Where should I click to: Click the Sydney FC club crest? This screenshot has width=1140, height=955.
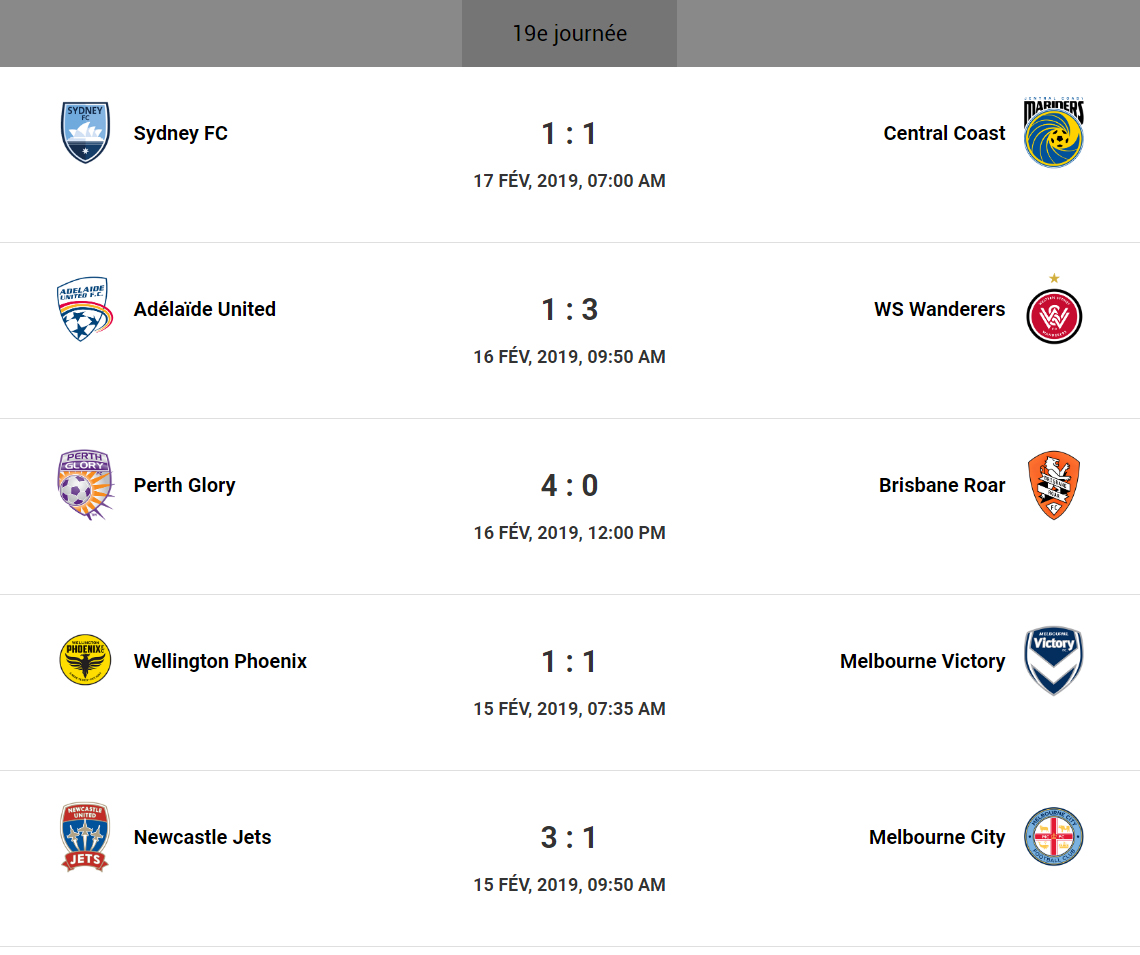tap(85, 132)
